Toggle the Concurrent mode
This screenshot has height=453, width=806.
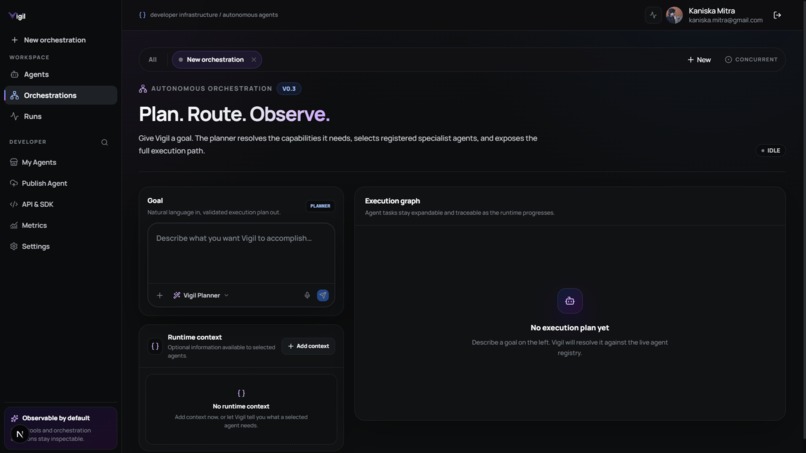tap(751, 60)
